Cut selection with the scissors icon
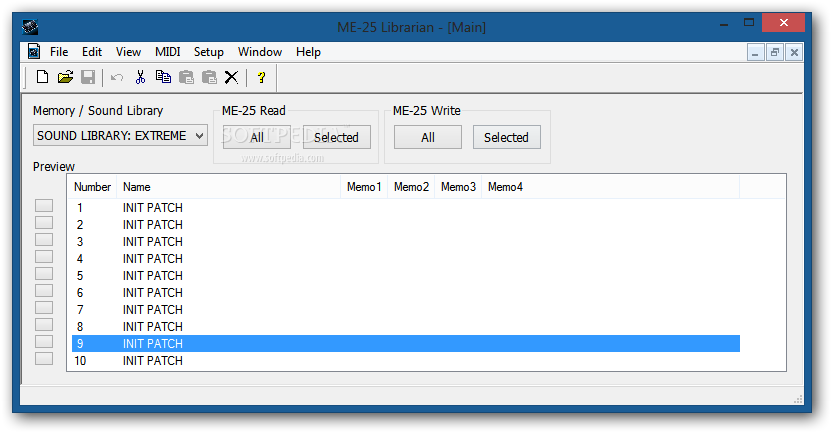This screenshot has width=832, height=433. point(140,77)
